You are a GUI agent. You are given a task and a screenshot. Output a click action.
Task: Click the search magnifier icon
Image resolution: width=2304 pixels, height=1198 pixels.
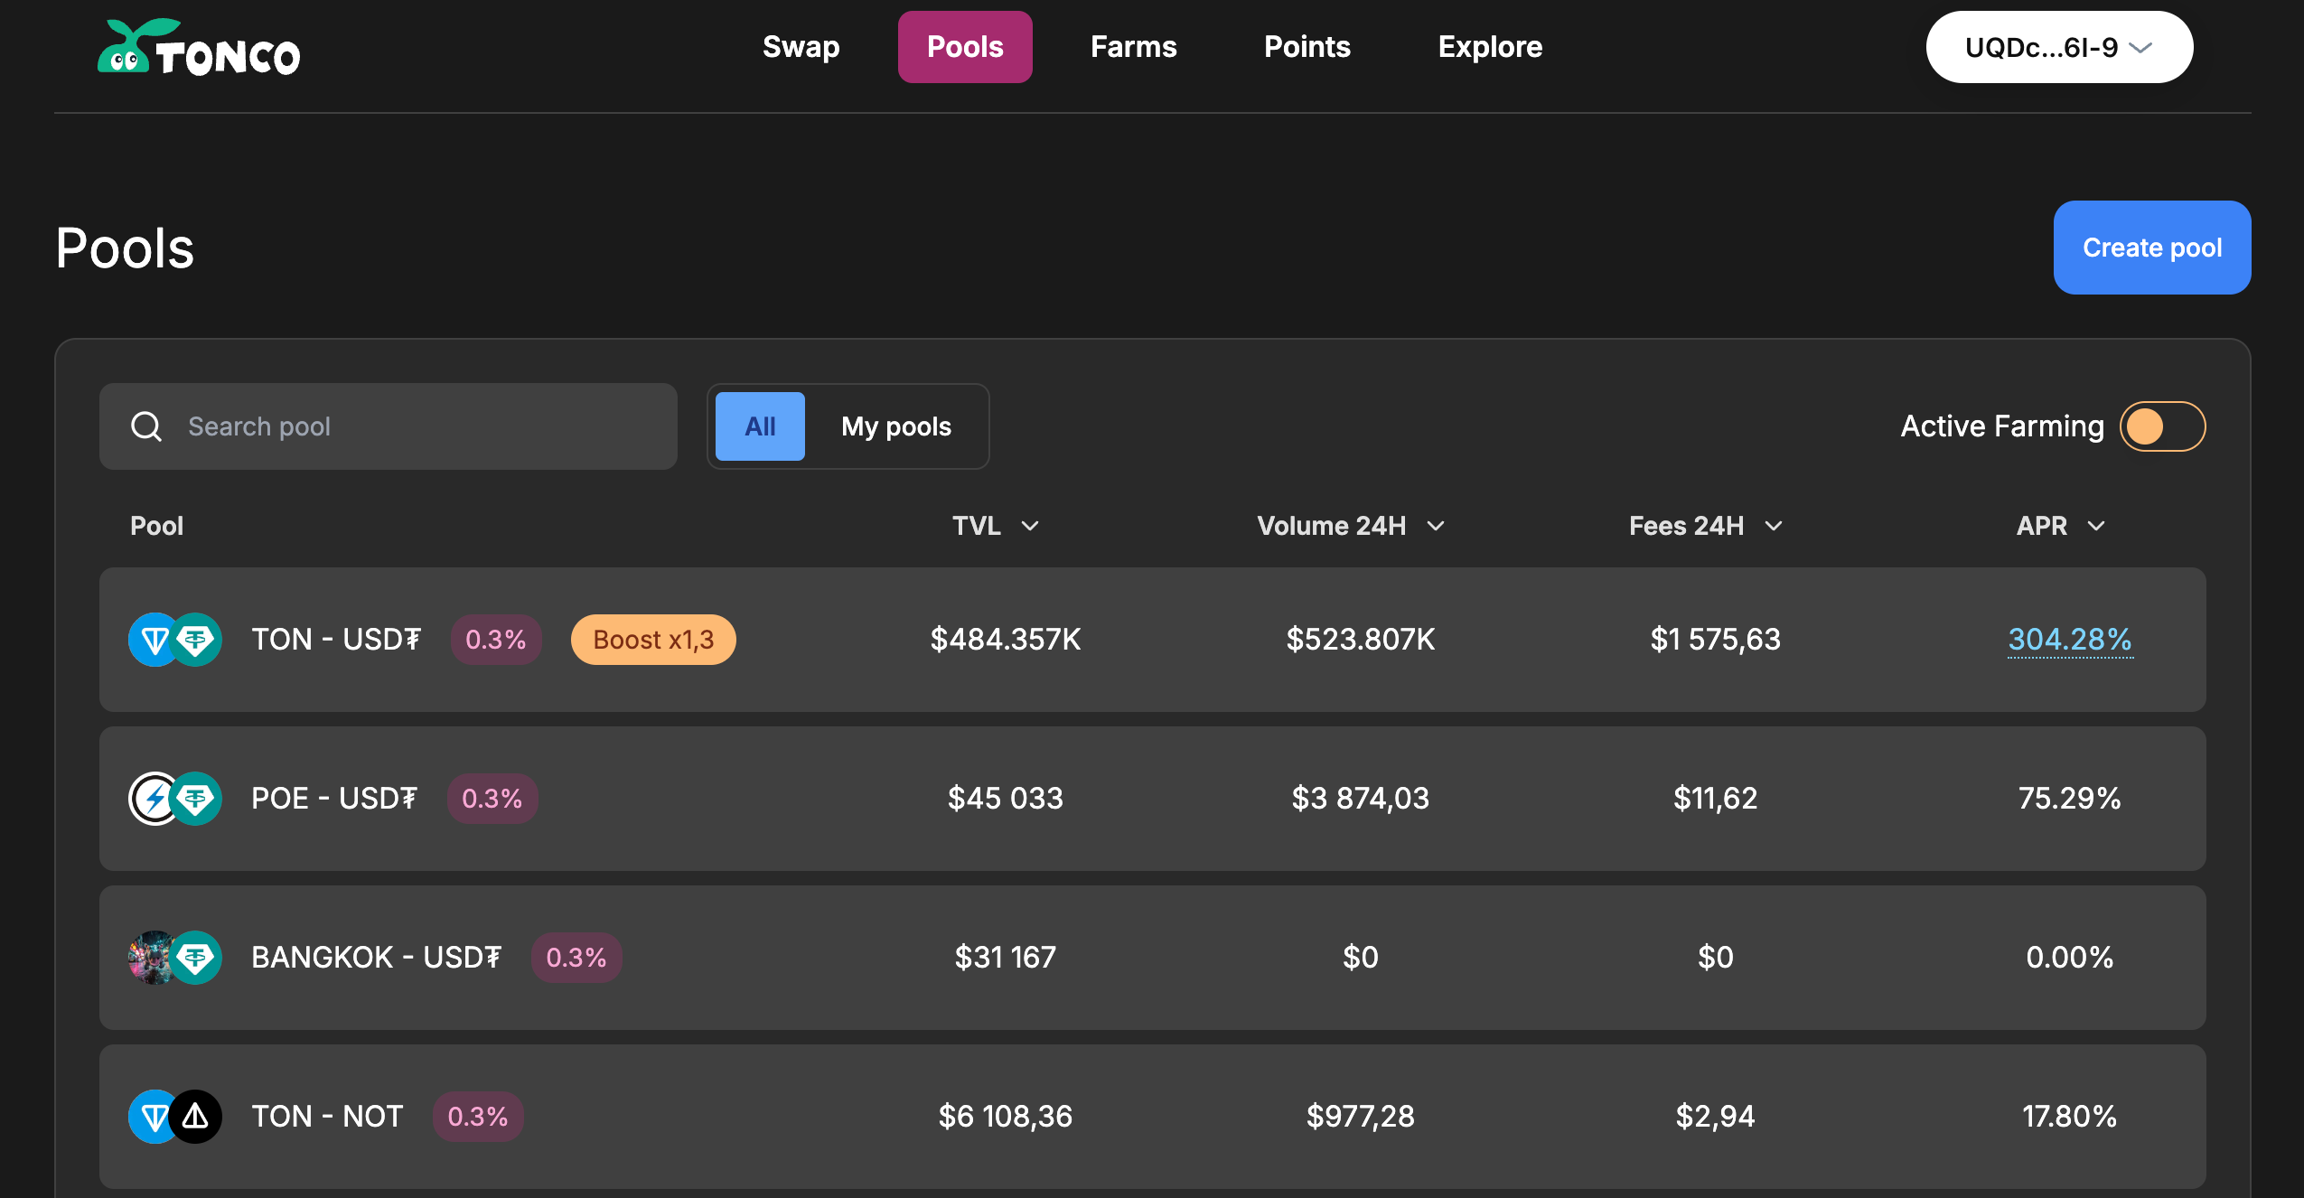147,426
